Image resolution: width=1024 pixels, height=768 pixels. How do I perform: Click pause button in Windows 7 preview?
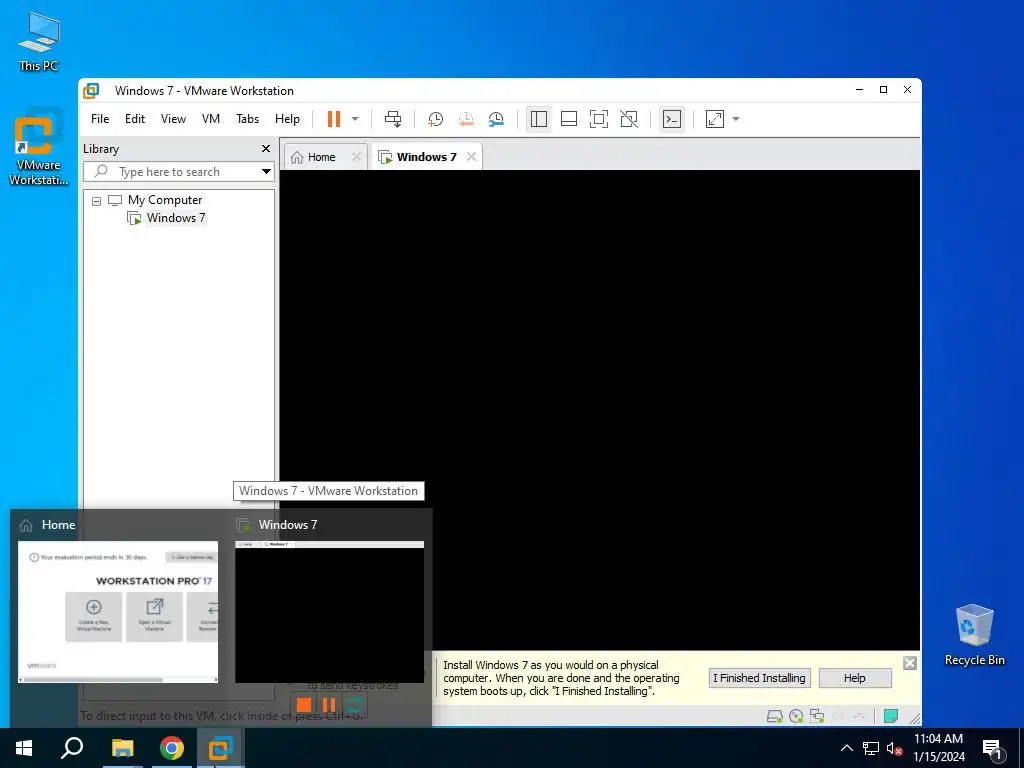[329, 705]
